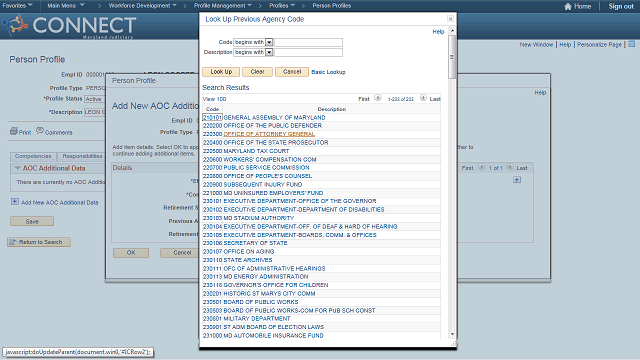Screen dimensions: 640x360
Task: Click the scrollbar up arrow in lookup dialog
Action: click(452, 31)
